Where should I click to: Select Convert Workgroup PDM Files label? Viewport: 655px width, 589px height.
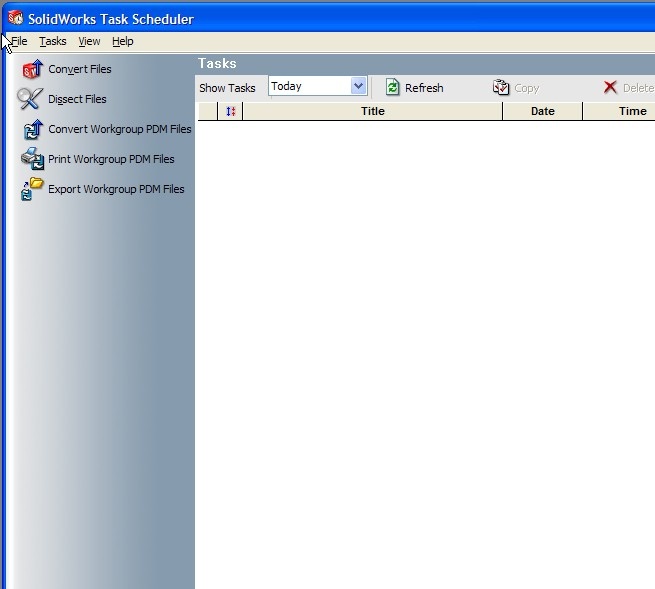click(120, 129)
